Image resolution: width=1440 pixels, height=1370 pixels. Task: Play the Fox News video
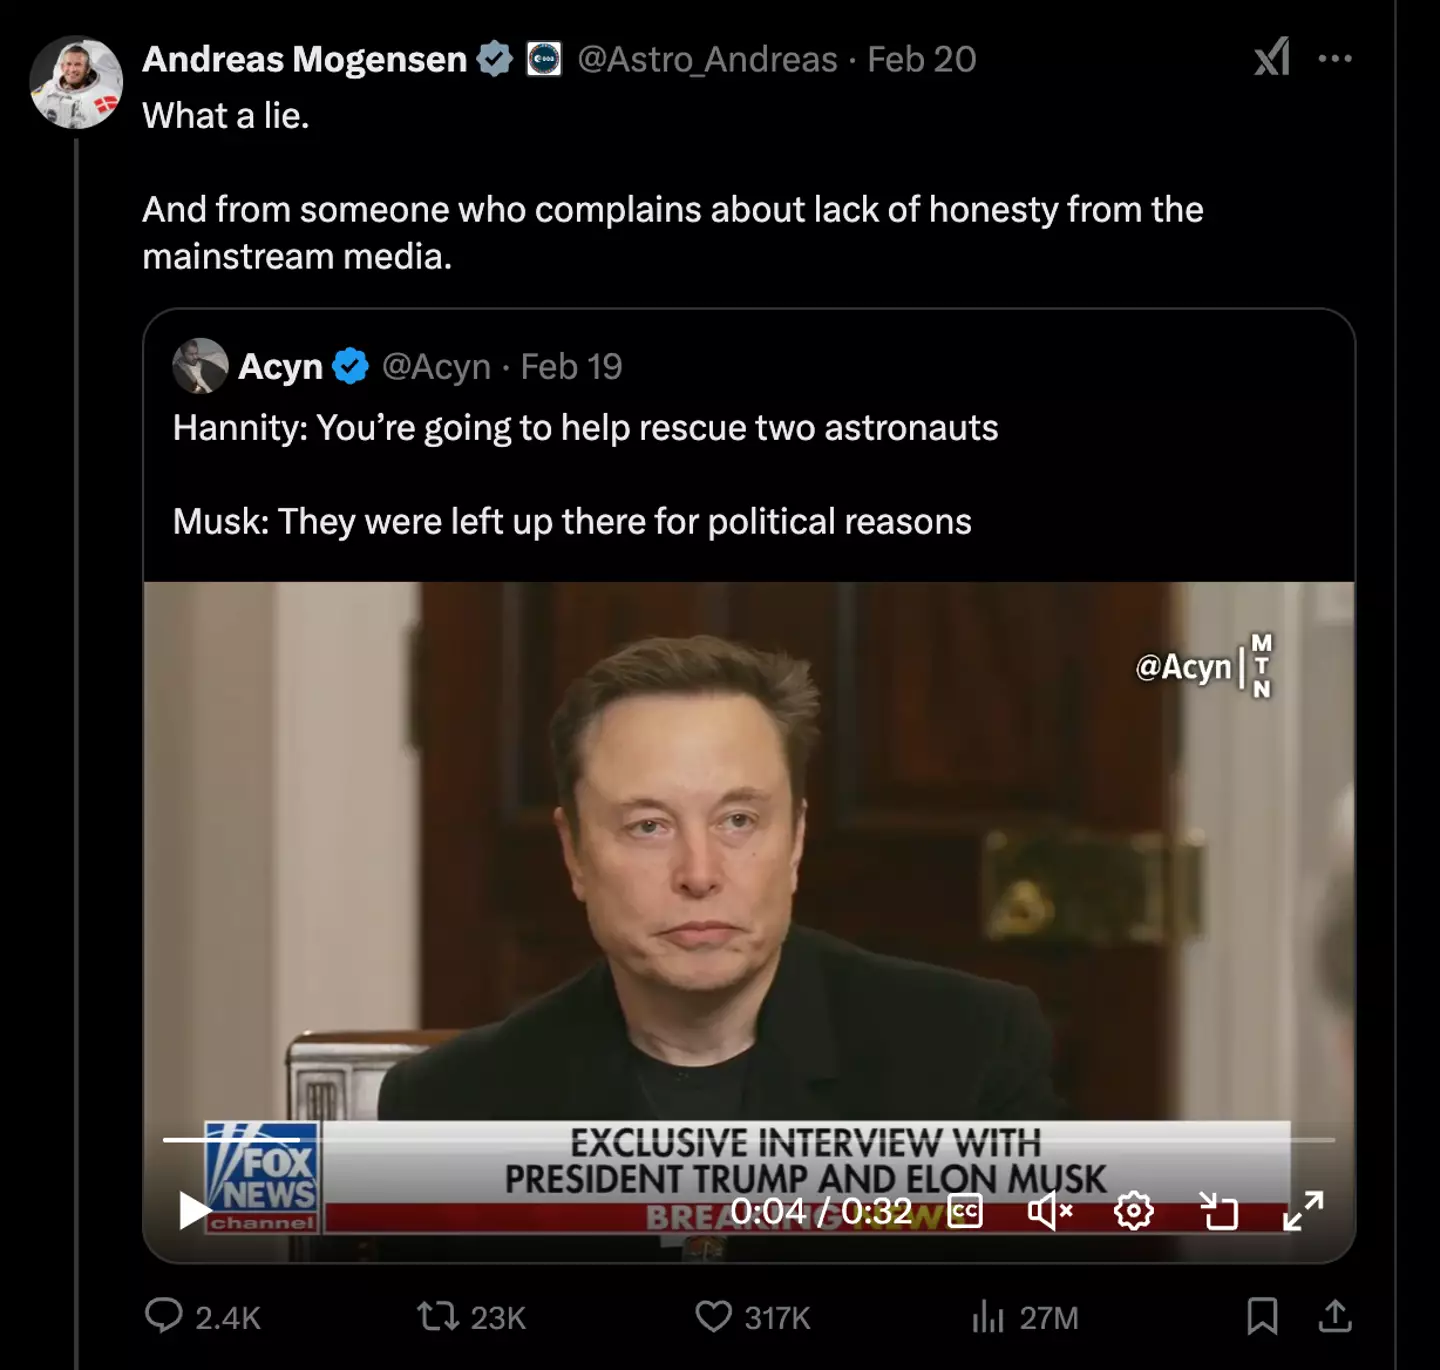pos(193,1211)
